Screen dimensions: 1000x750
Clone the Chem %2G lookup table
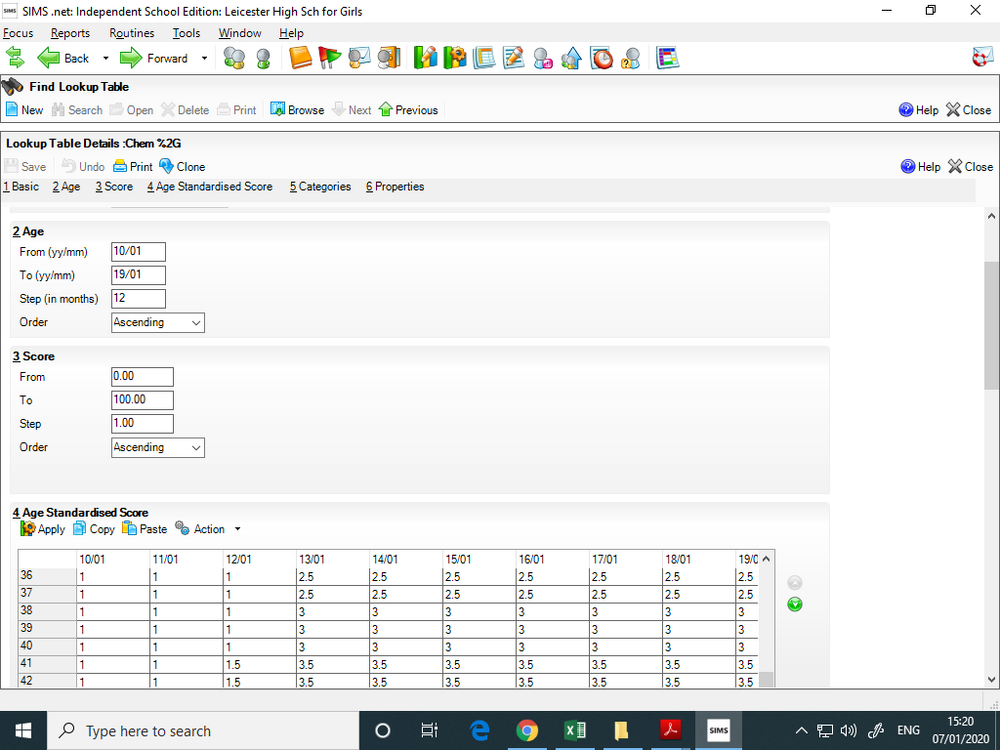(x=182, y=166)
